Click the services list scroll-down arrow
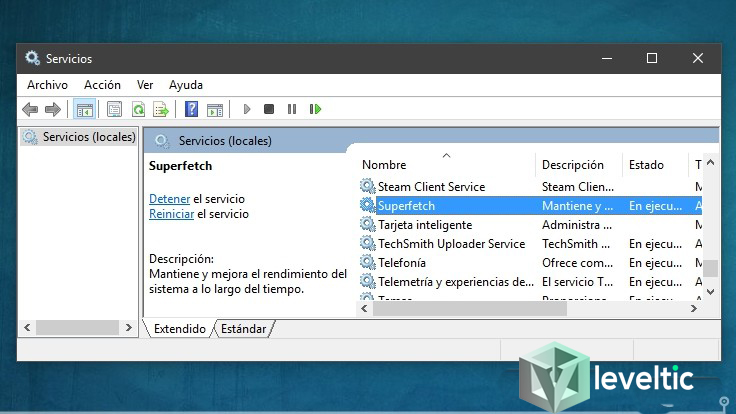 [711, 291]
